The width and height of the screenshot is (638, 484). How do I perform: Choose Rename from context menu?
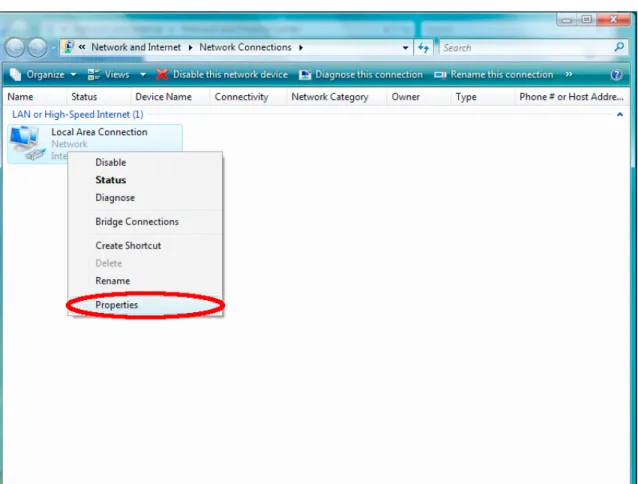(x=145, y=281)
